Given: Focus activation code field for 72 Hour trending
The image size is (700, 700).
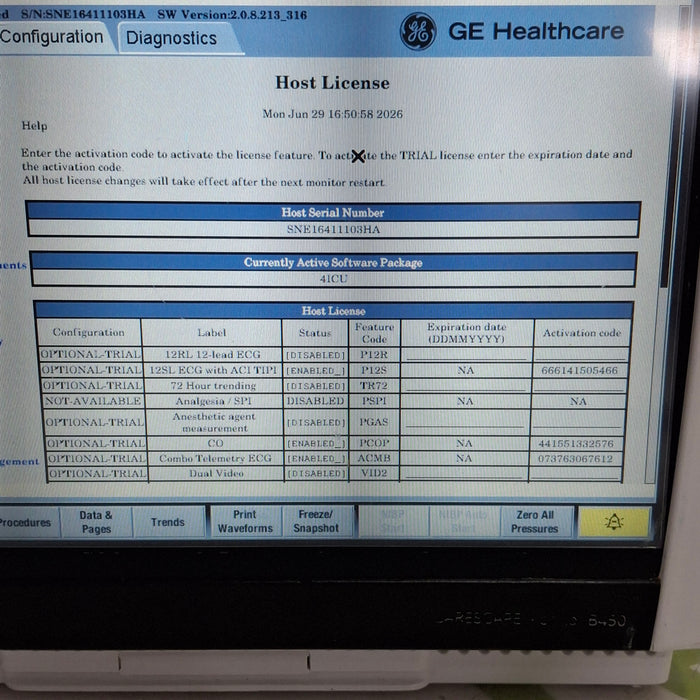Looking at the screenshot, I should [x=579, y=385].
